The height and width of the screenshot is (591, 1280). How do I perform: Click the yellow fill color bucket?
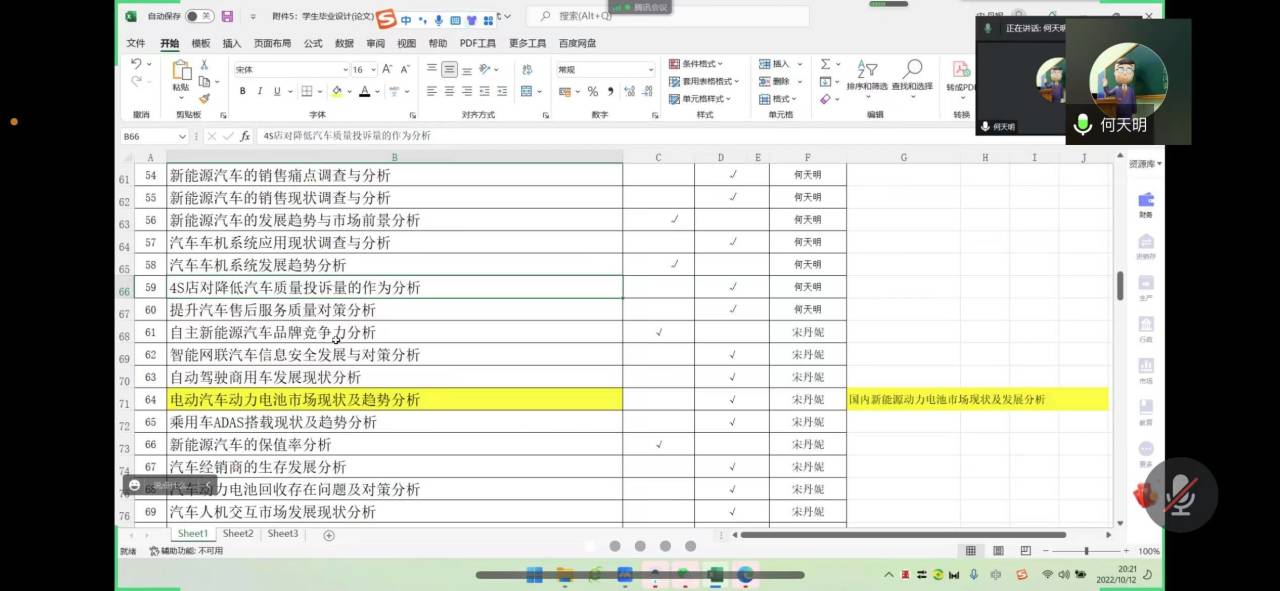pyautogui.click(x=337, y=91)
